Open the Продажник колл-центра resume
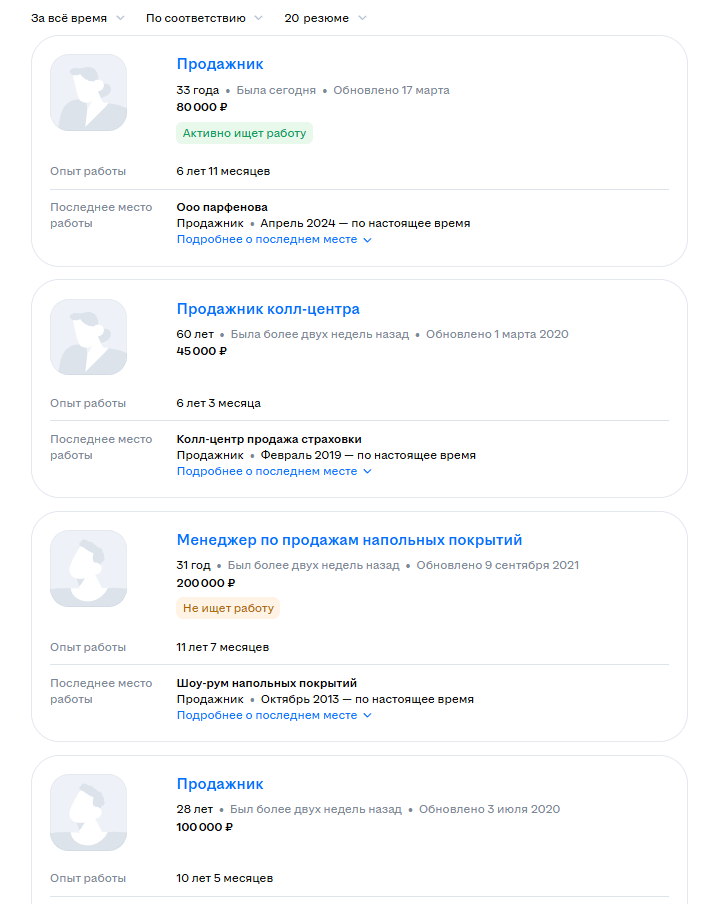Screen dimensions: 724x904 point(268,309)
